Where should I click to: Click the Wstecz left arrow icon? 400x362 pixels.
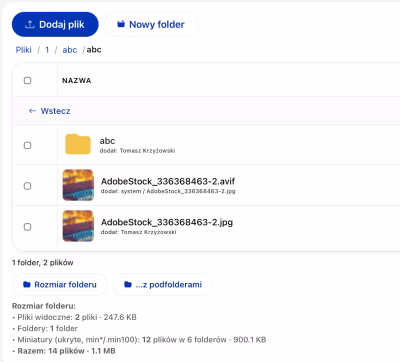click(32, 111)
